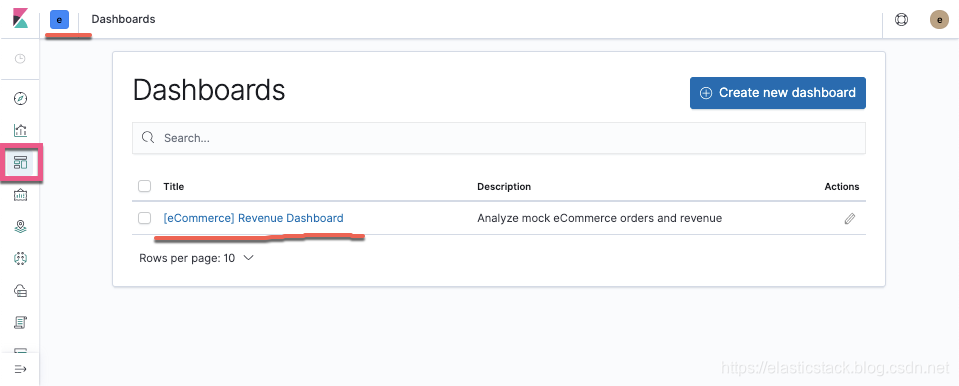This screenshot has width=959, height=386.
Task: Click the large Dashboards page heading
Action: coord(209,90)
